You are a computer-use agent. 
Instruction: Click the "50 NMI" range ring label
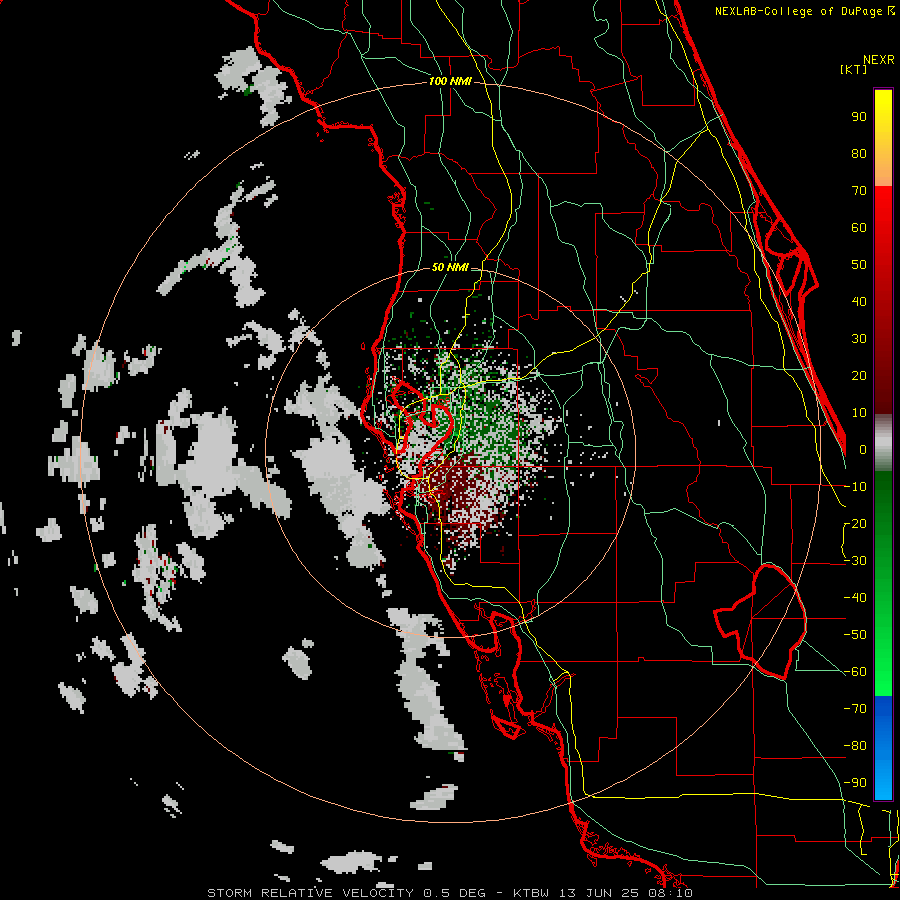(x=450, y=267)
